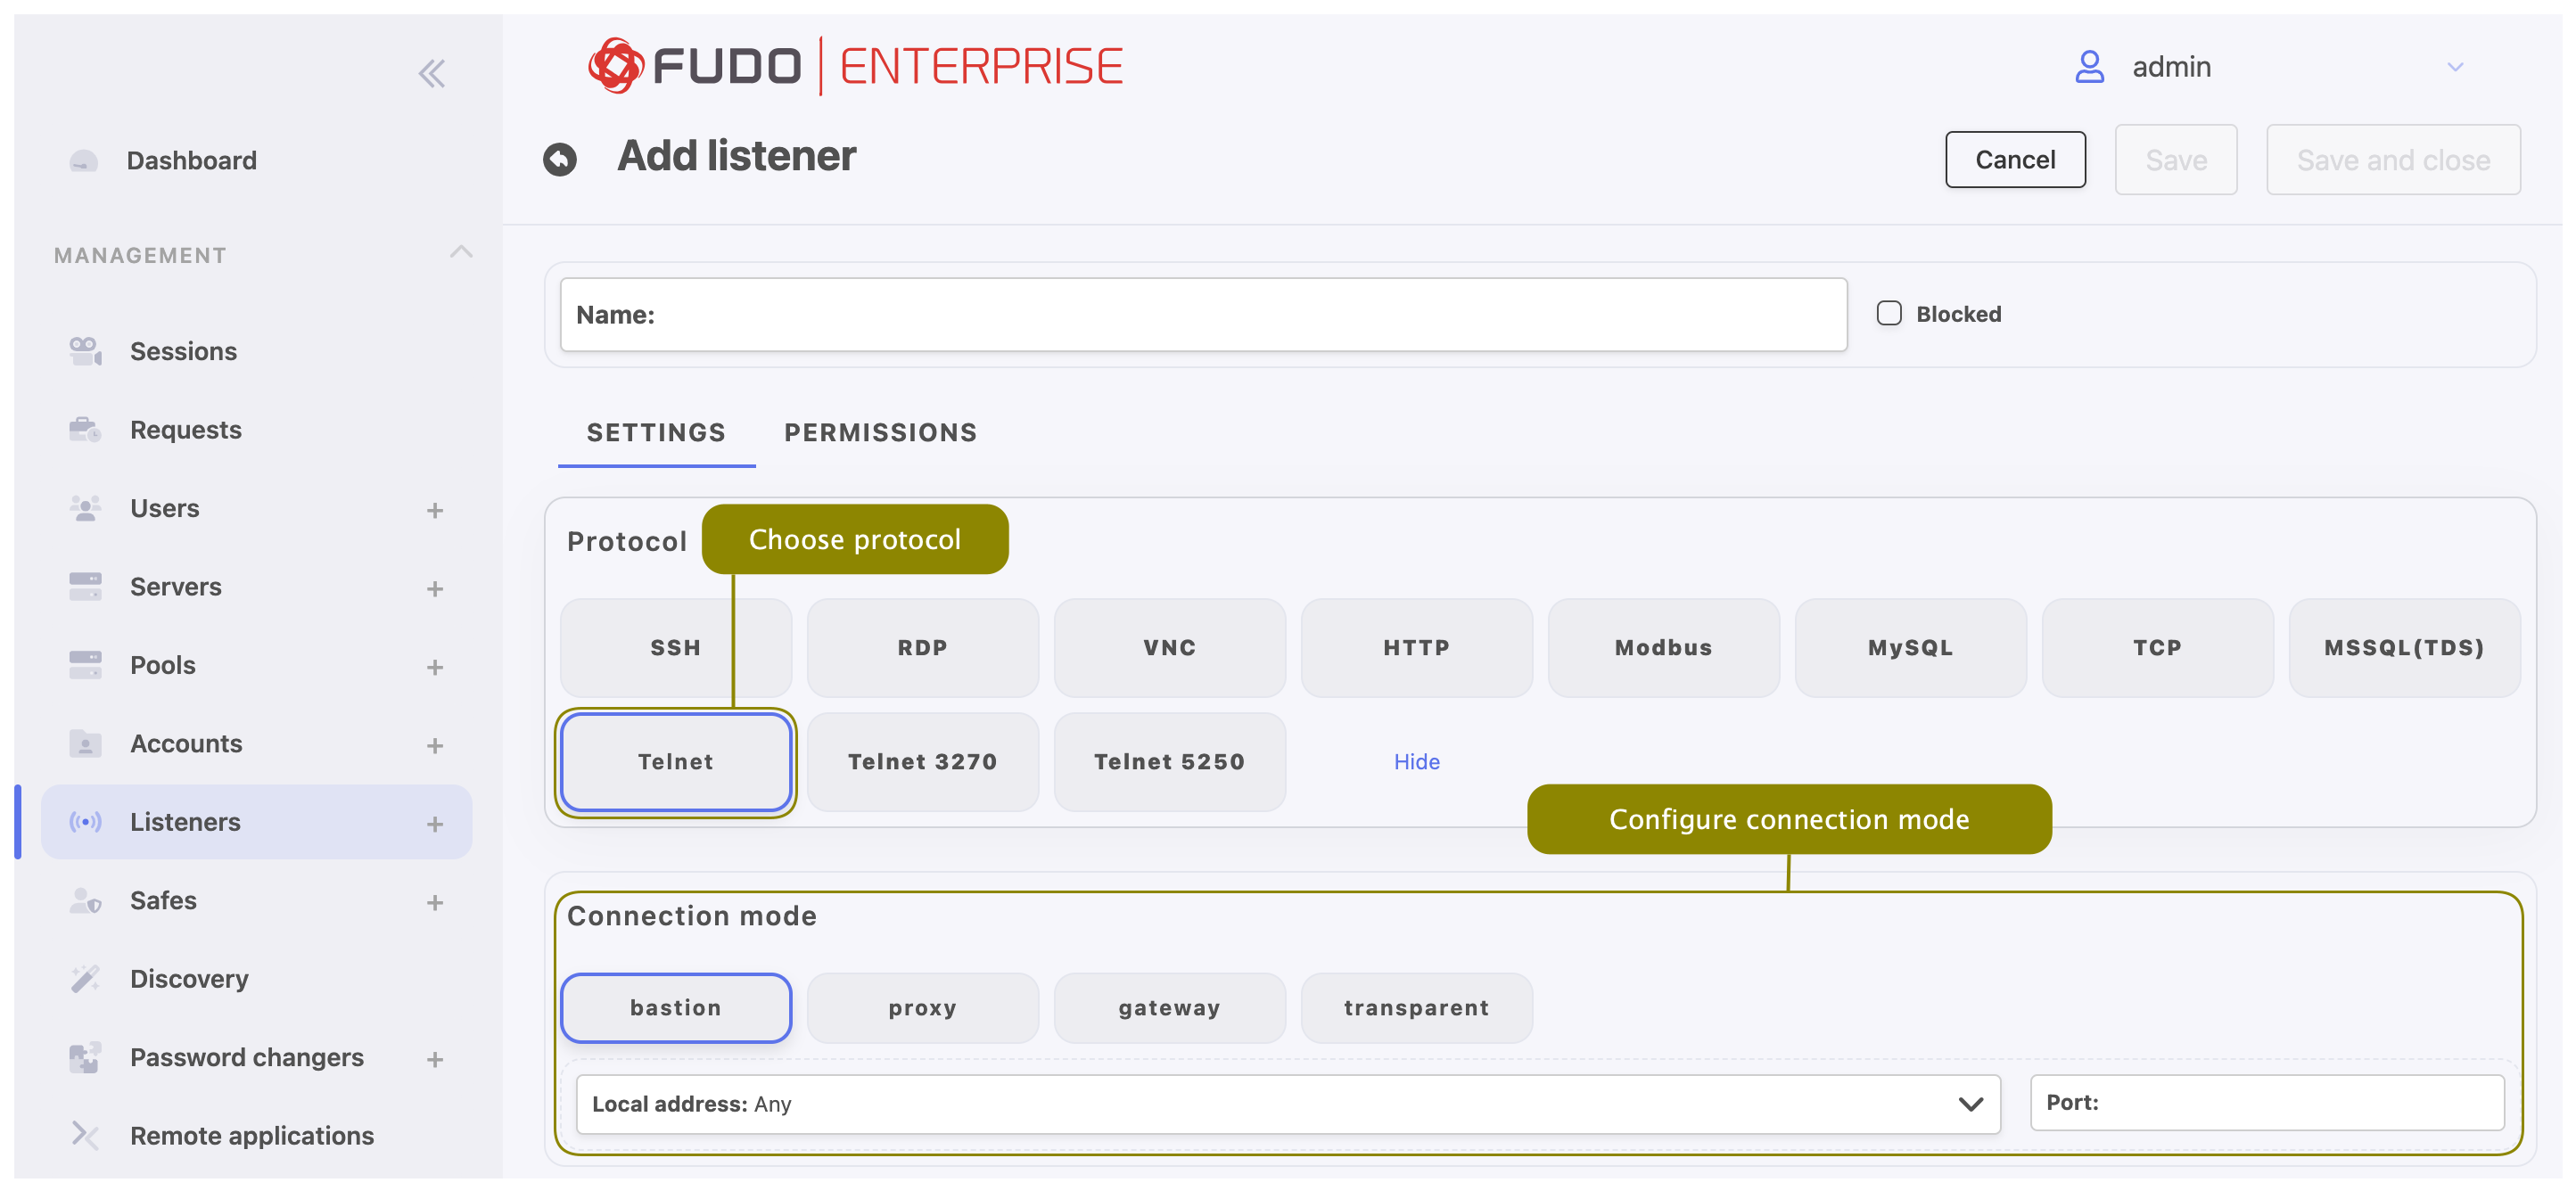Viewport: 2576px width, 1199px height.
Task: Collapse the sidebar with double-chevron icon
Action: 431,73
